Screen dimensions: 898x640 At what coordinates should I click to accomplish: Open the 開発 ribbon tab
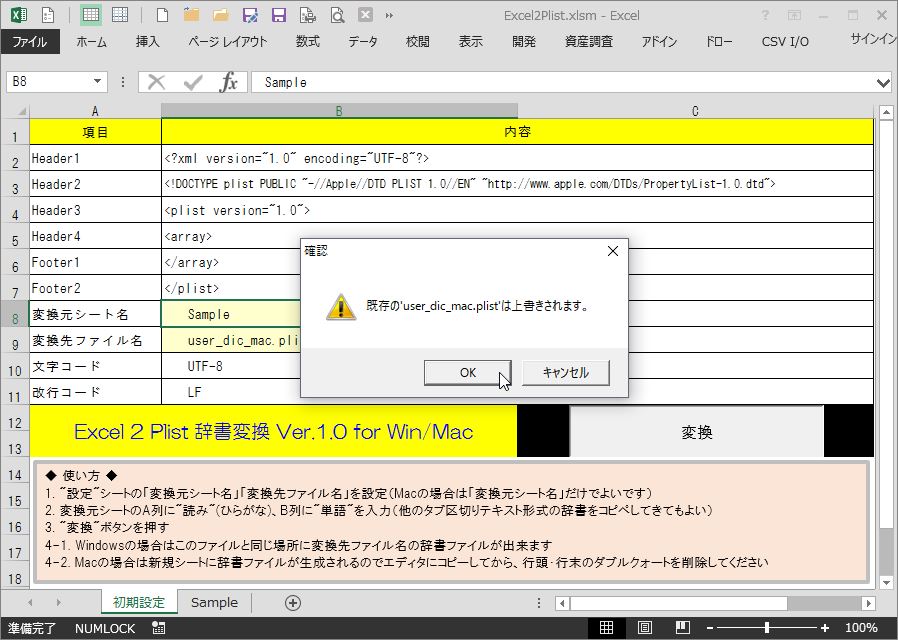(522, 43)
